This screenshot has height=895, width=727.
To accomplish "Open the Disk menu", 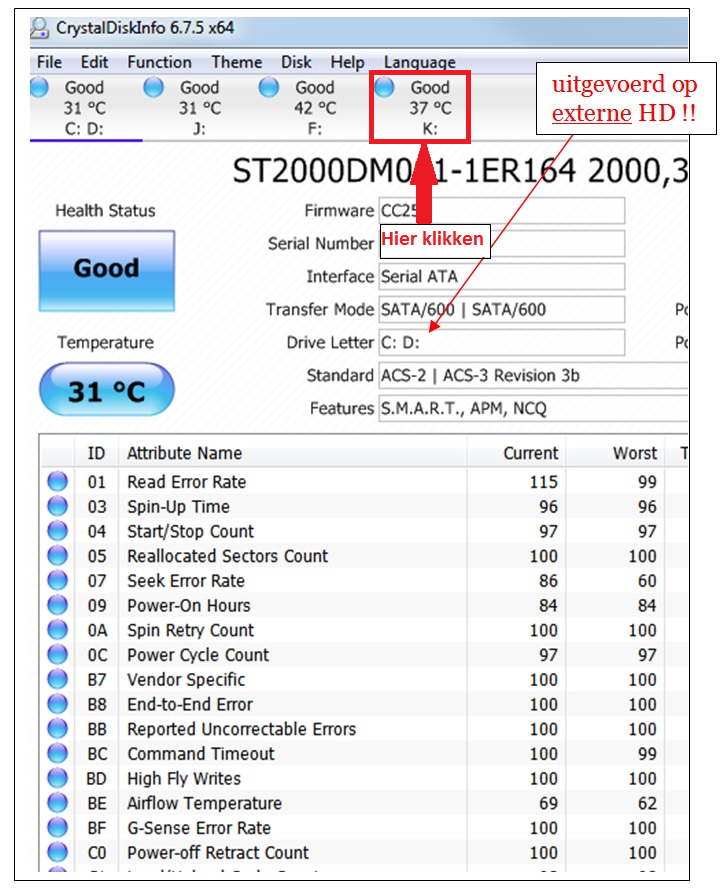I will click(296, 62).
